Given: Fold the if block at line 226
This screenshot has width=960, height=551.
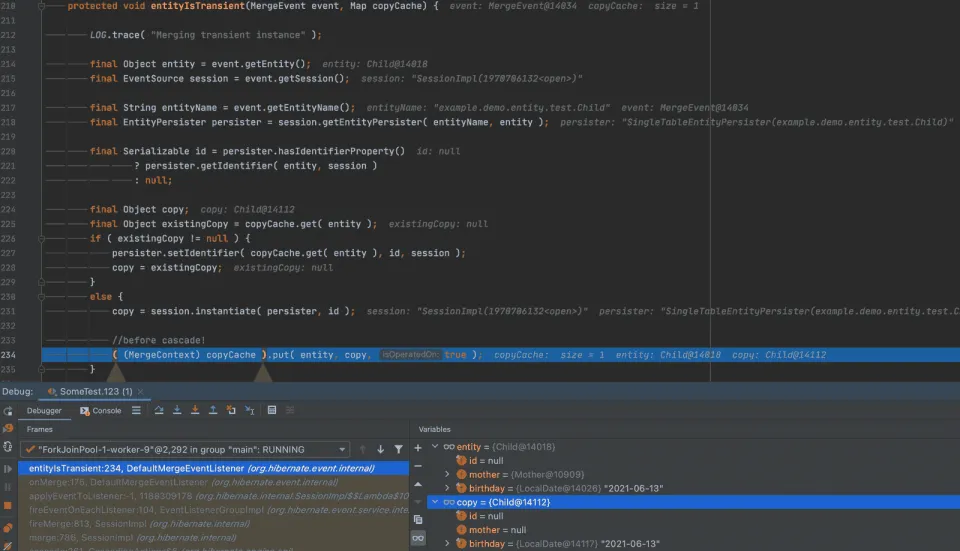Looking at the screenshot, I should [42, 239].
